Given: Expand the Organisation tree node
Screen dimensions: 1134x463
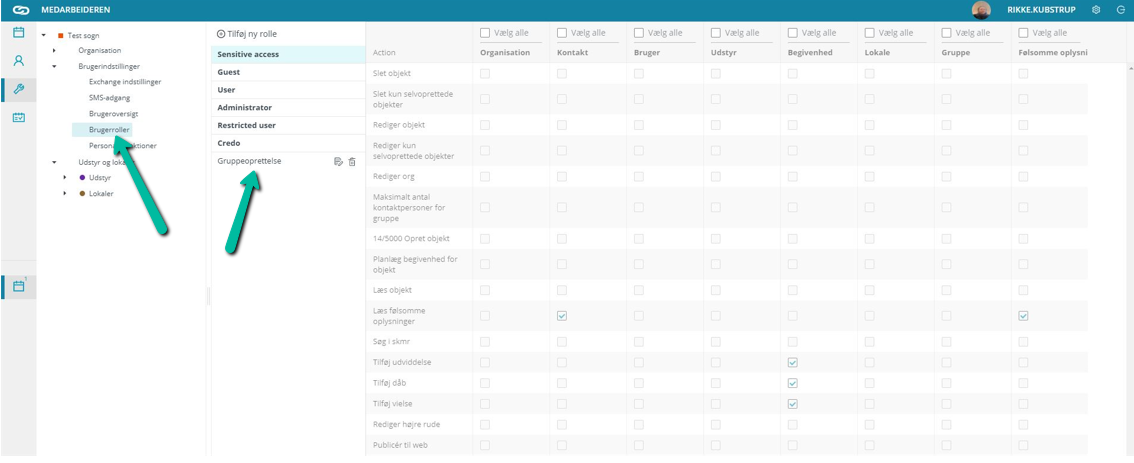Looking at the screenshot, I should [54, 51].
